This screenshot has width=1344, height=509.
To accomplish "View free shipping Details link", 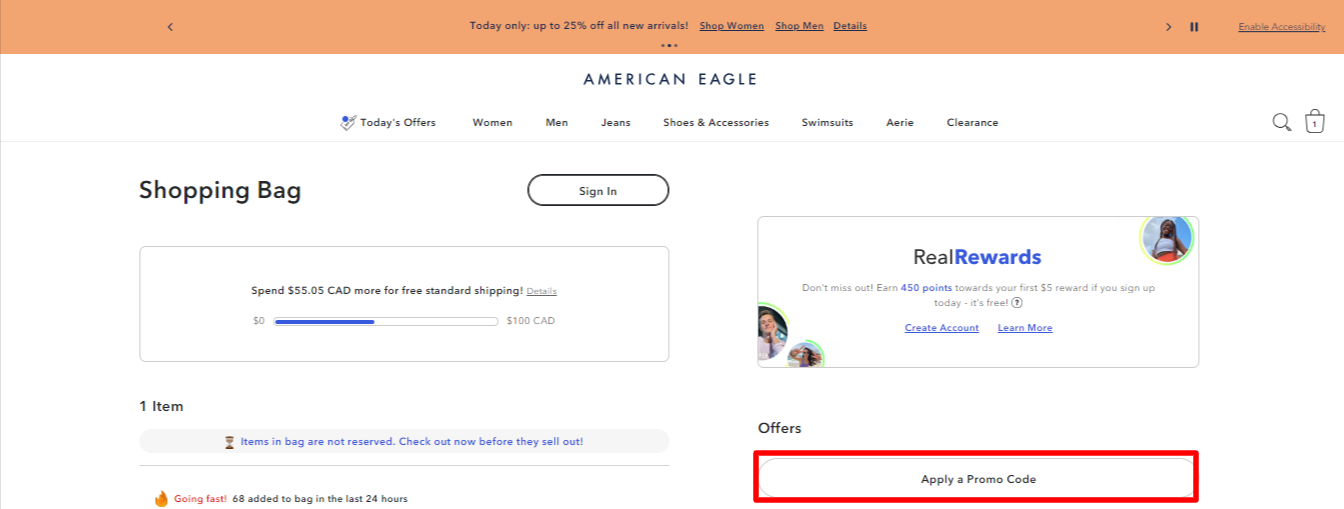I will (542, 291).
